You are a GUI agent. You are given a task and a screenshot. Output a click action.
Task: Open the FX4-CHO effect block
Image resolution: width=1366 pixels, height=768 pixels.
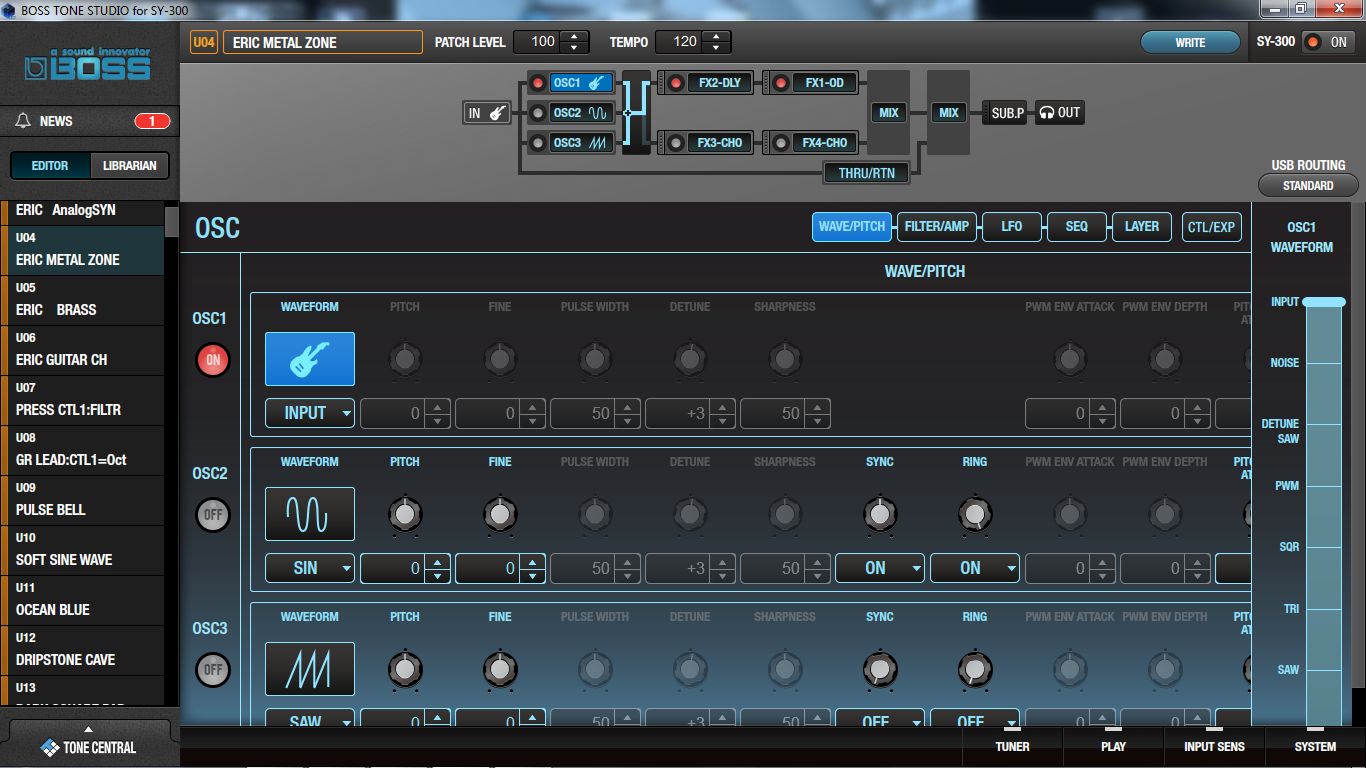tap(825, 143)
